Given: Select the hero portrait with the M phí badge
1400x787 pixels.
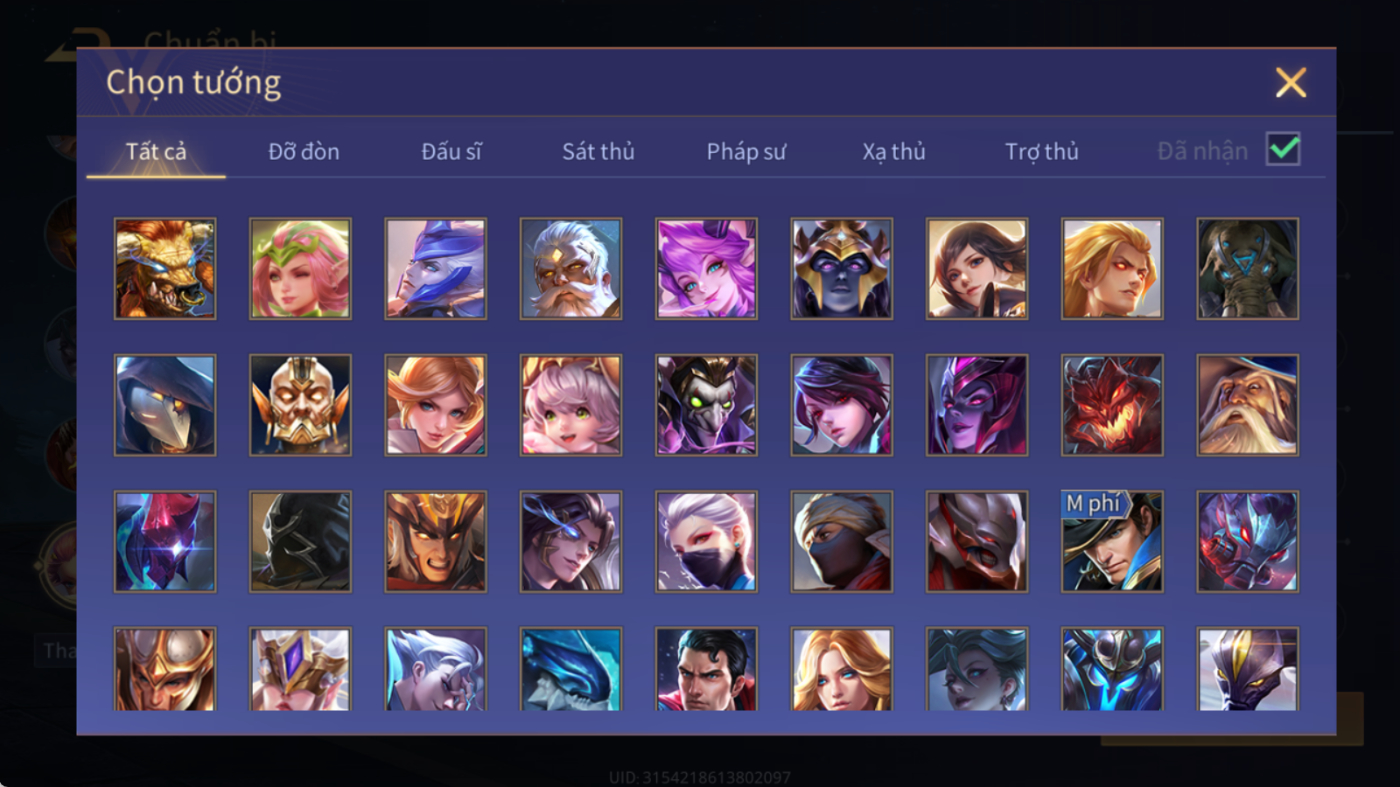Looking at the screenshot, I should (1112, 541).
